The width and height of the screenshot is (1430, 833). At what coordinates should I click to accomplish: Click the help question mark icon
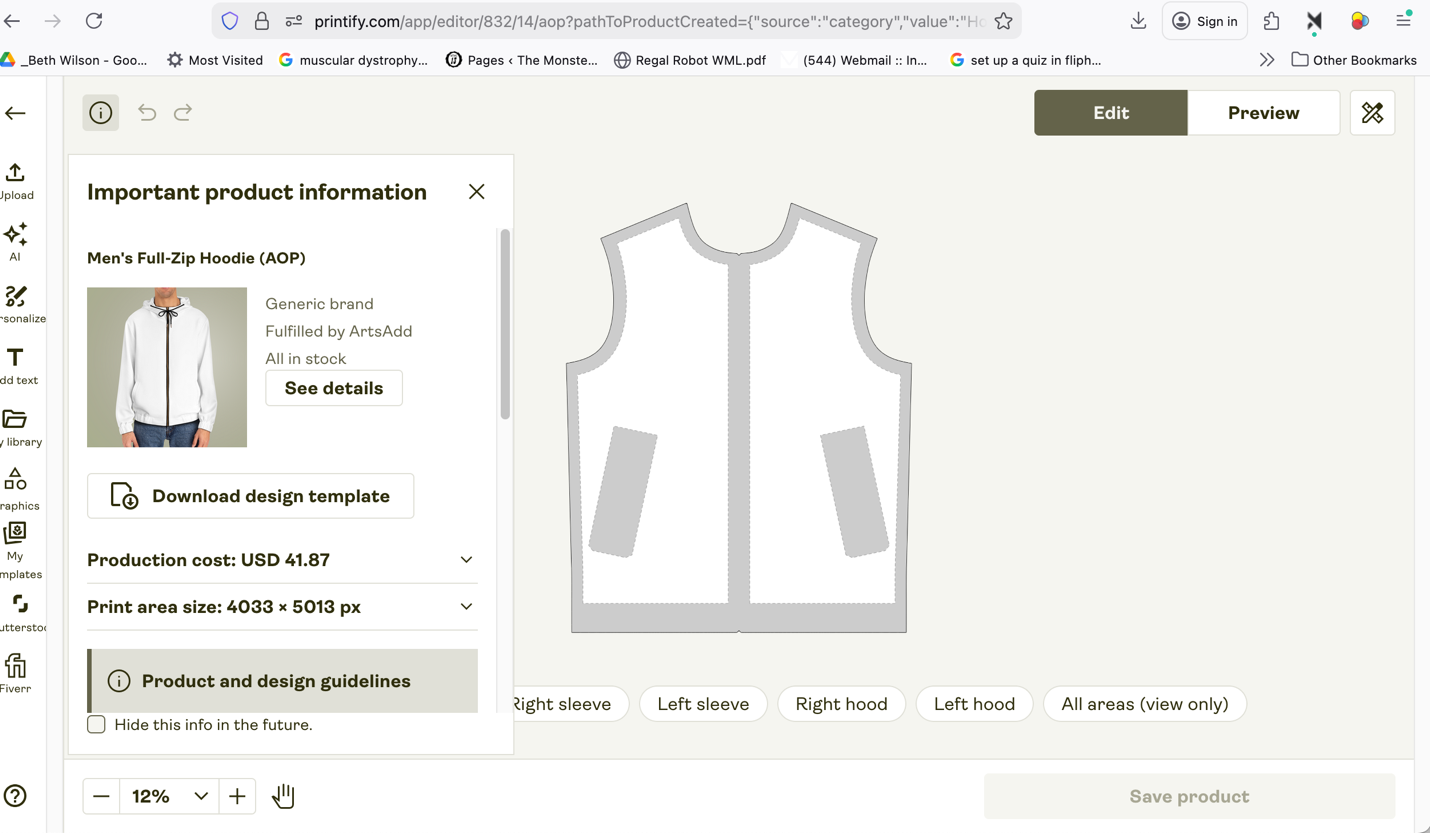pyautogui.click(x=15, y=796)
